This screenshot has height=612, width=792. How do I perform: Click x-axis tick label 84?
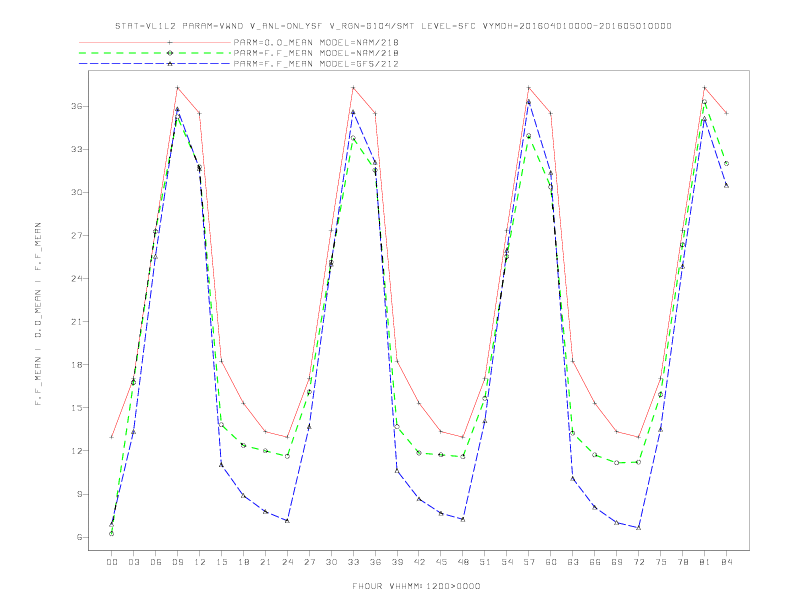pos(727,562)
